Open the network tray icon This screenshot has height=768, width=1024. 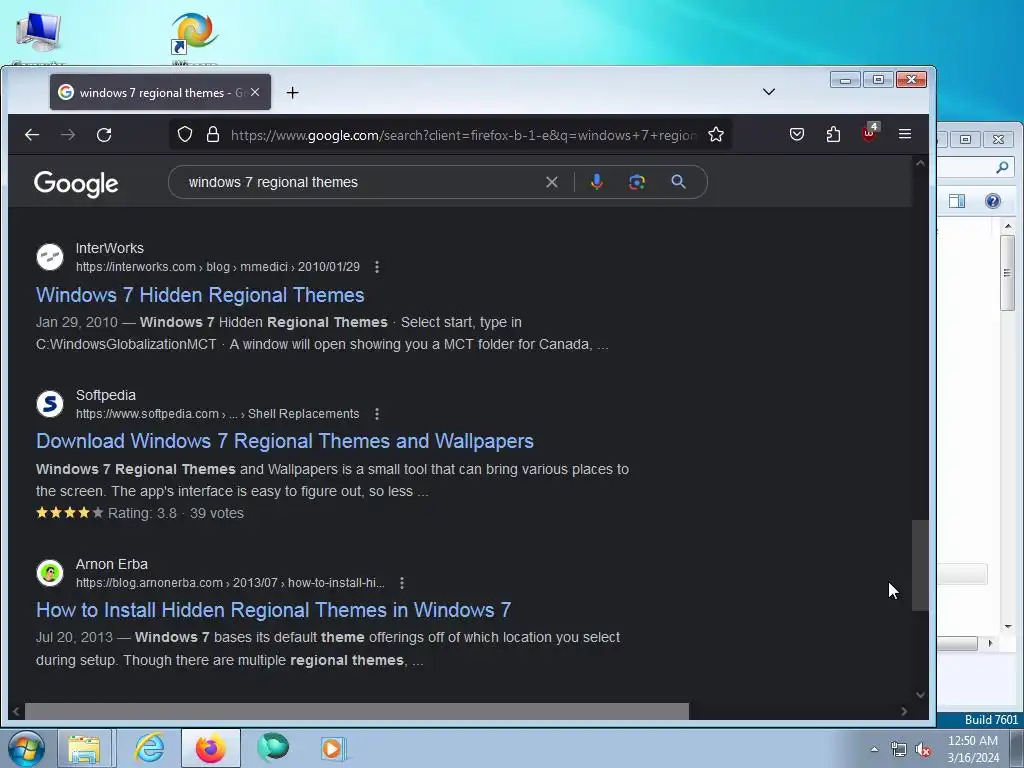click(899, 750)
